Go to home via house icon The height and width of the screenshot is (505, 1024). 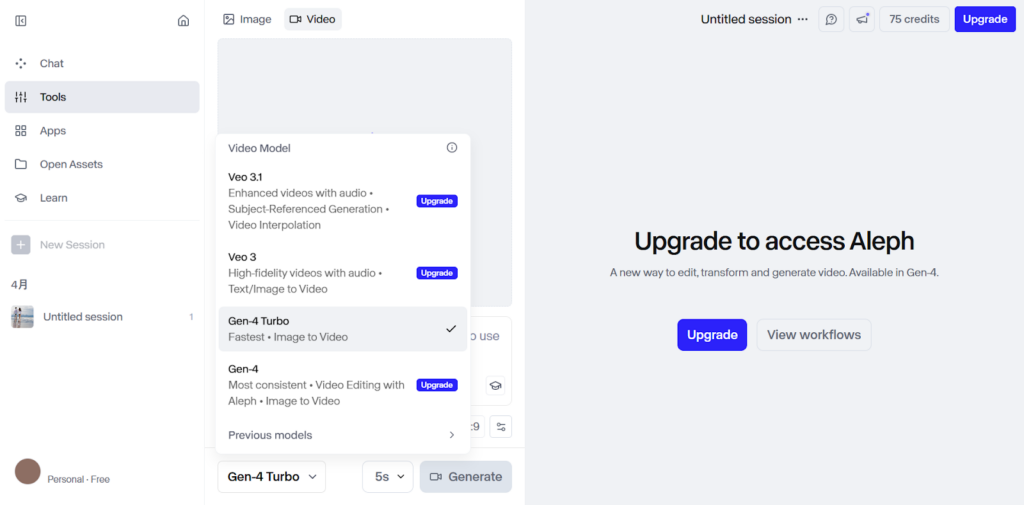(x=183, y=20)
